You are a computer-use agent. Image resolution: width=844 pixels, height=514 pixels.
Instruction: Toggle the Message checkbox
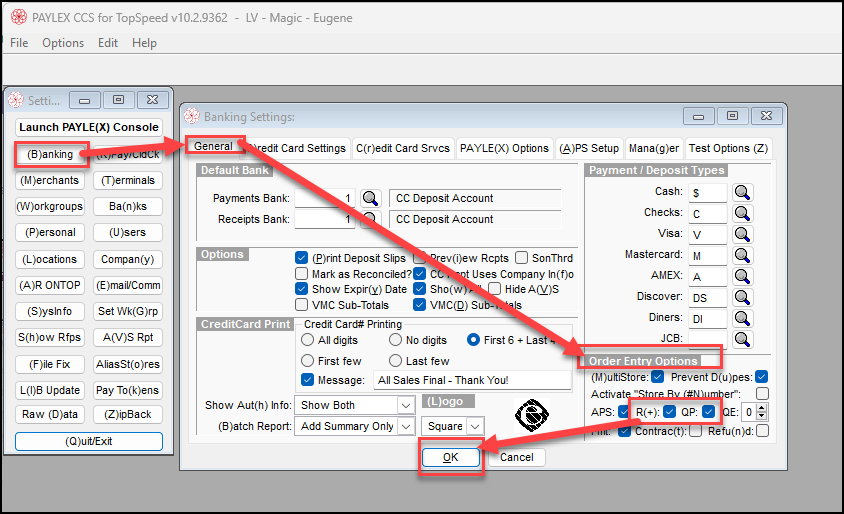(307, 379)
